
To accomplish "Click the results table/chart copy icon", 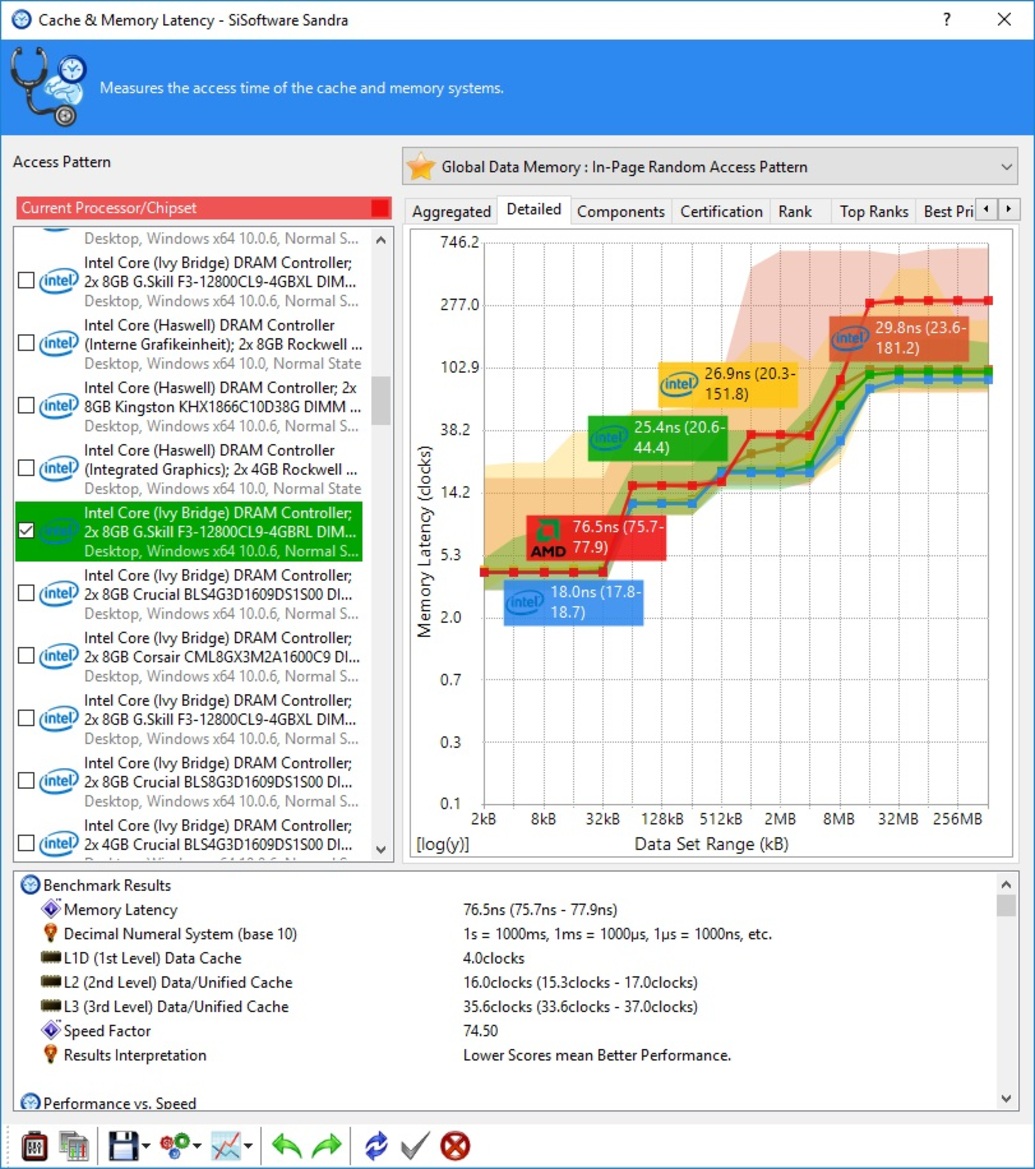I will pos(74,1146).
